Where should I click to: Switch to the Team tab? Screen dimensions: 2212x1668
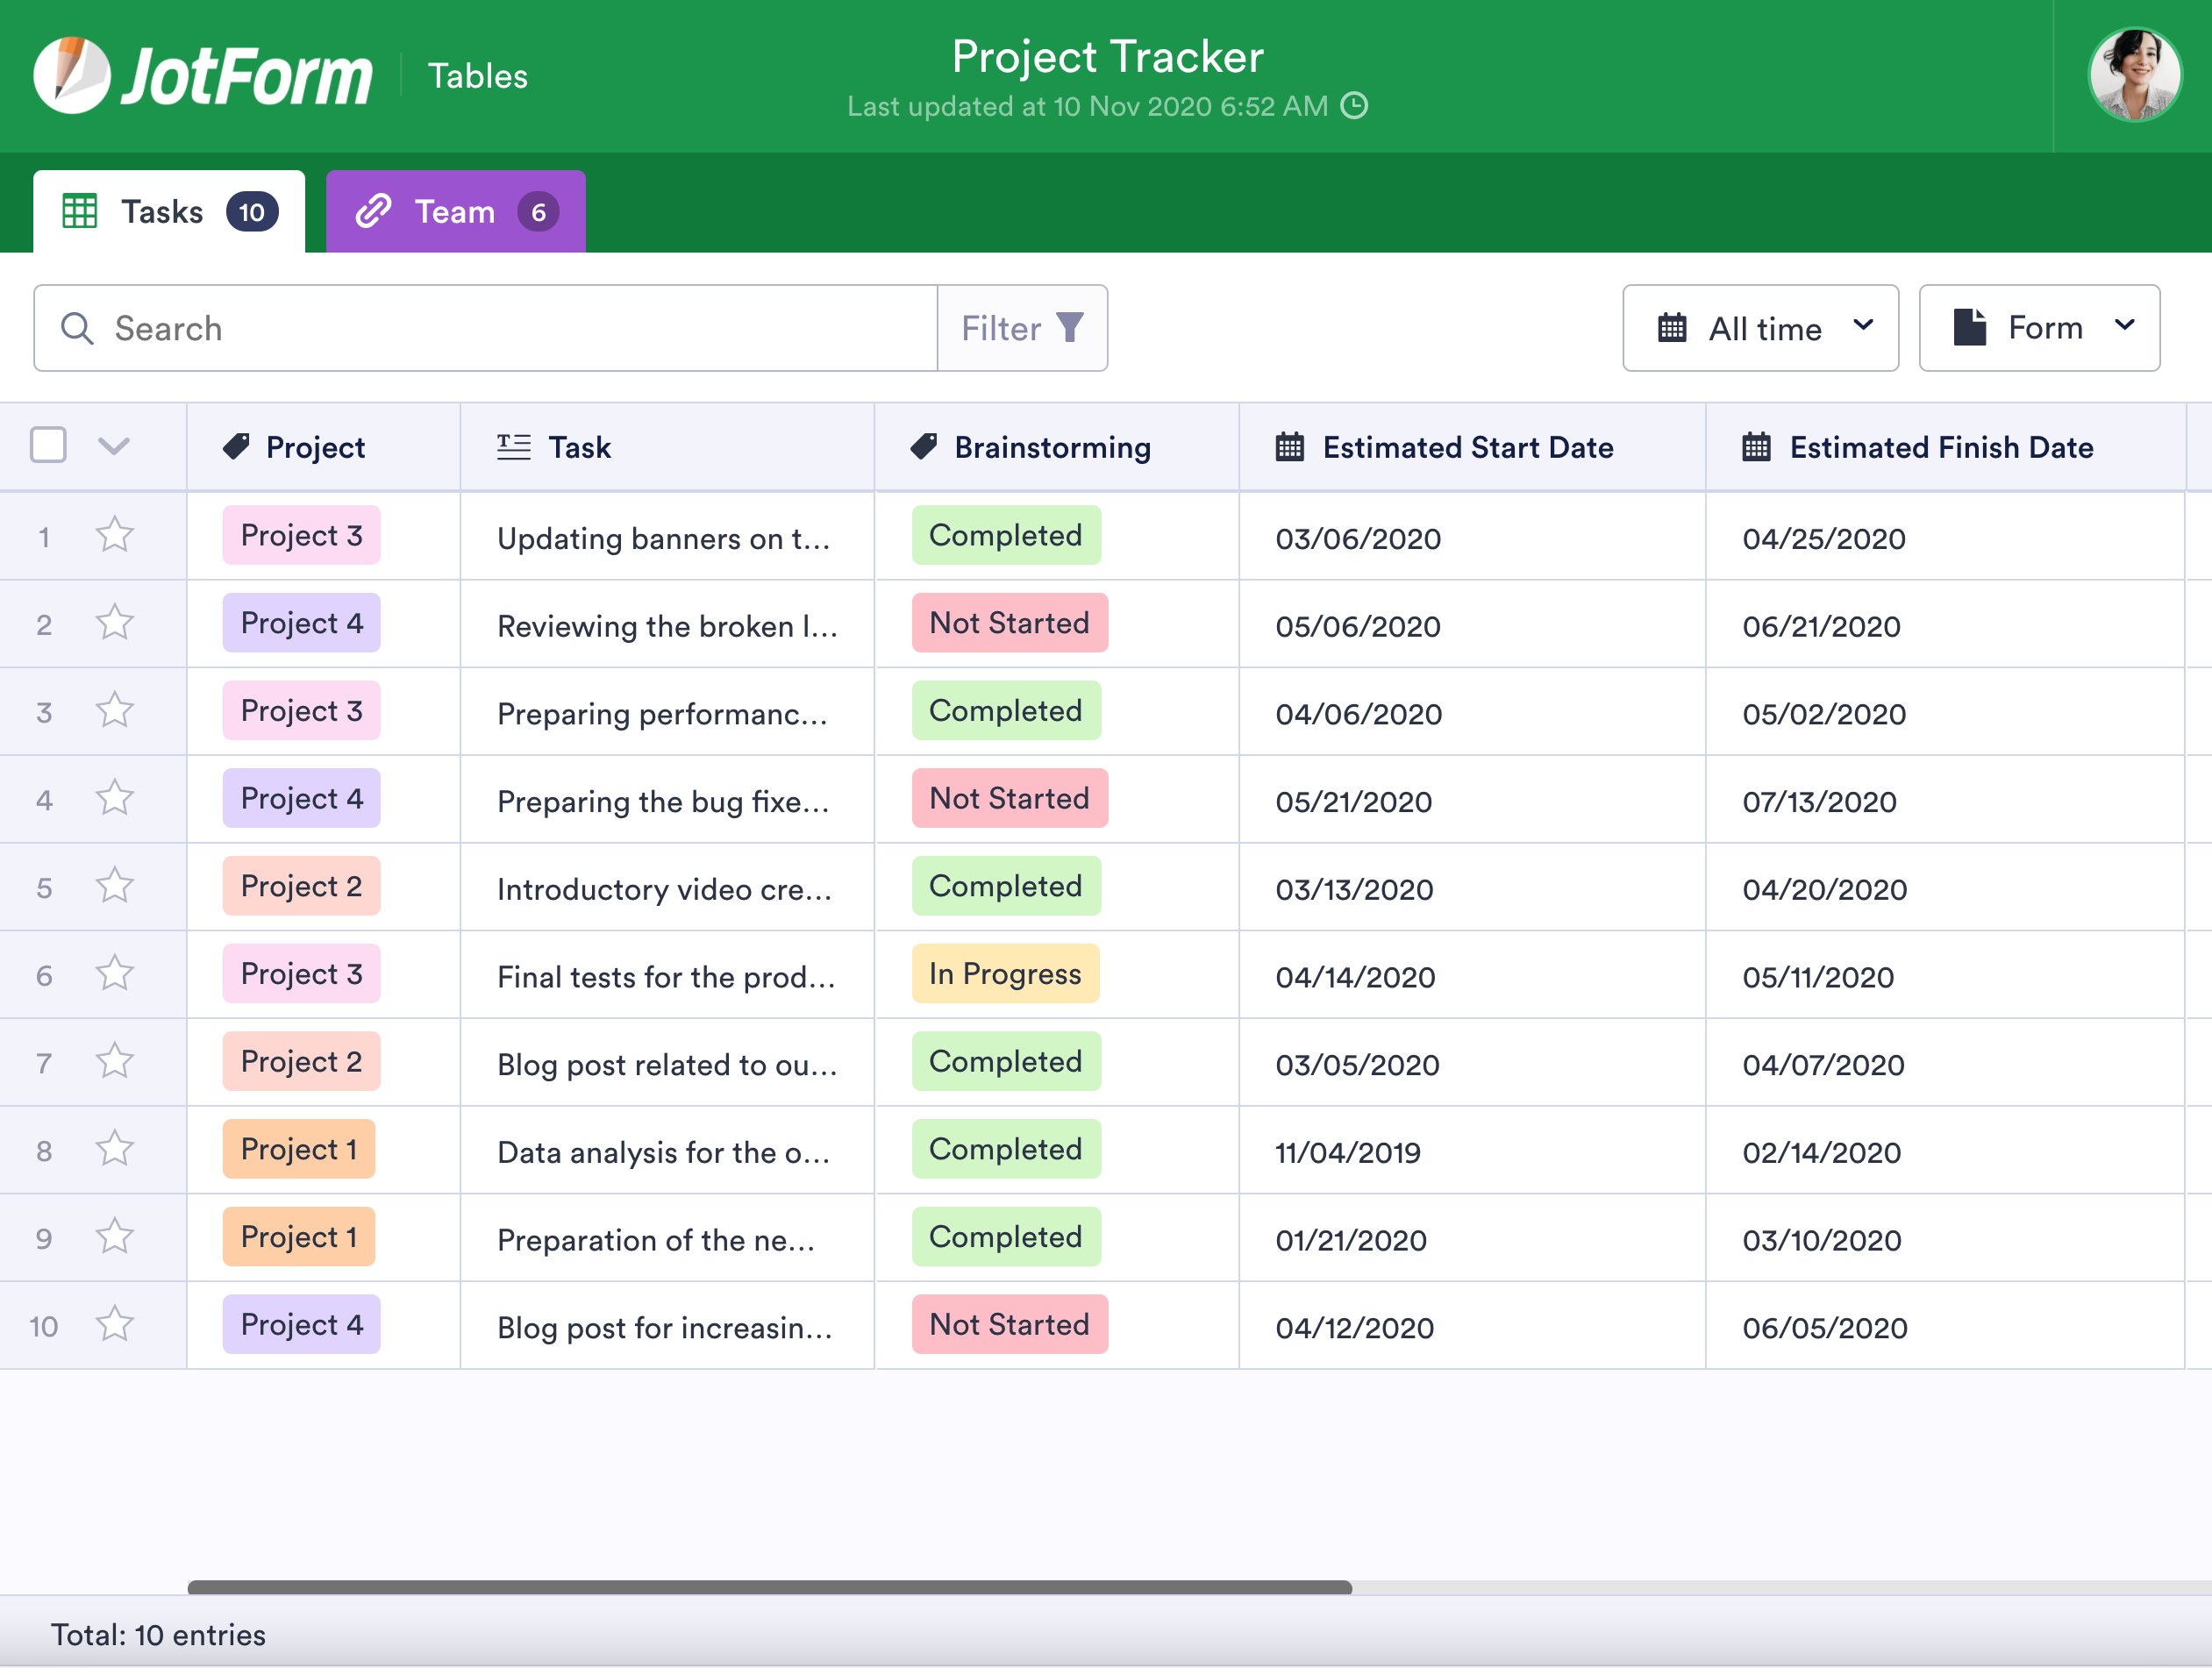pos(456,212)
